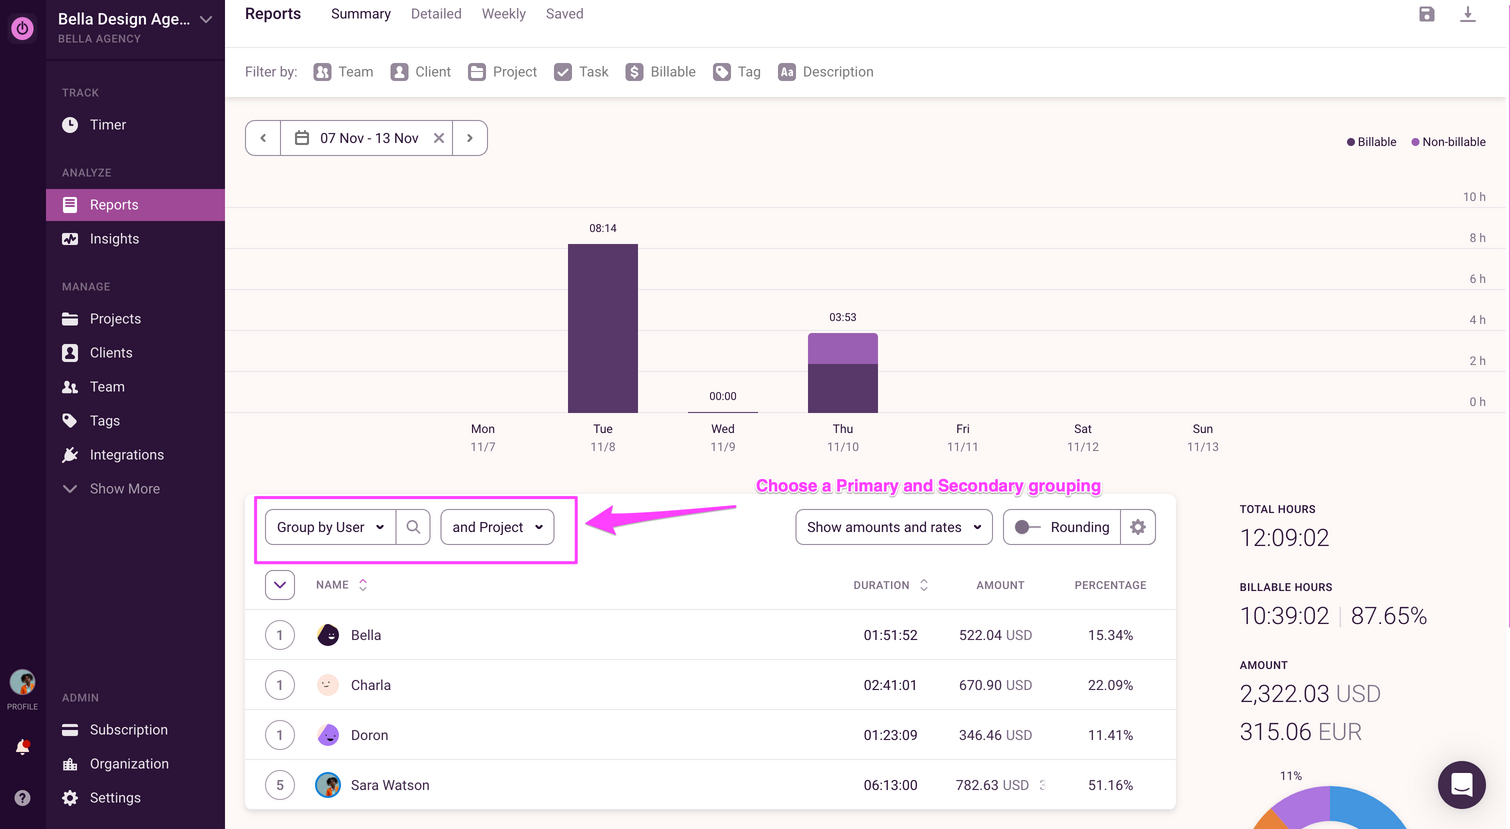Open the 'Show amounts and rates' dropdown

893,527
